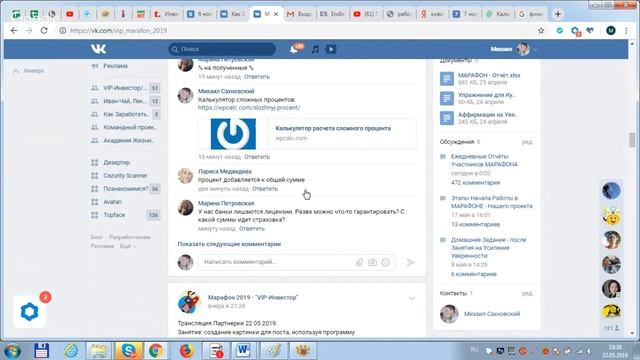Reload the page with refresh icon

(44, 31)
